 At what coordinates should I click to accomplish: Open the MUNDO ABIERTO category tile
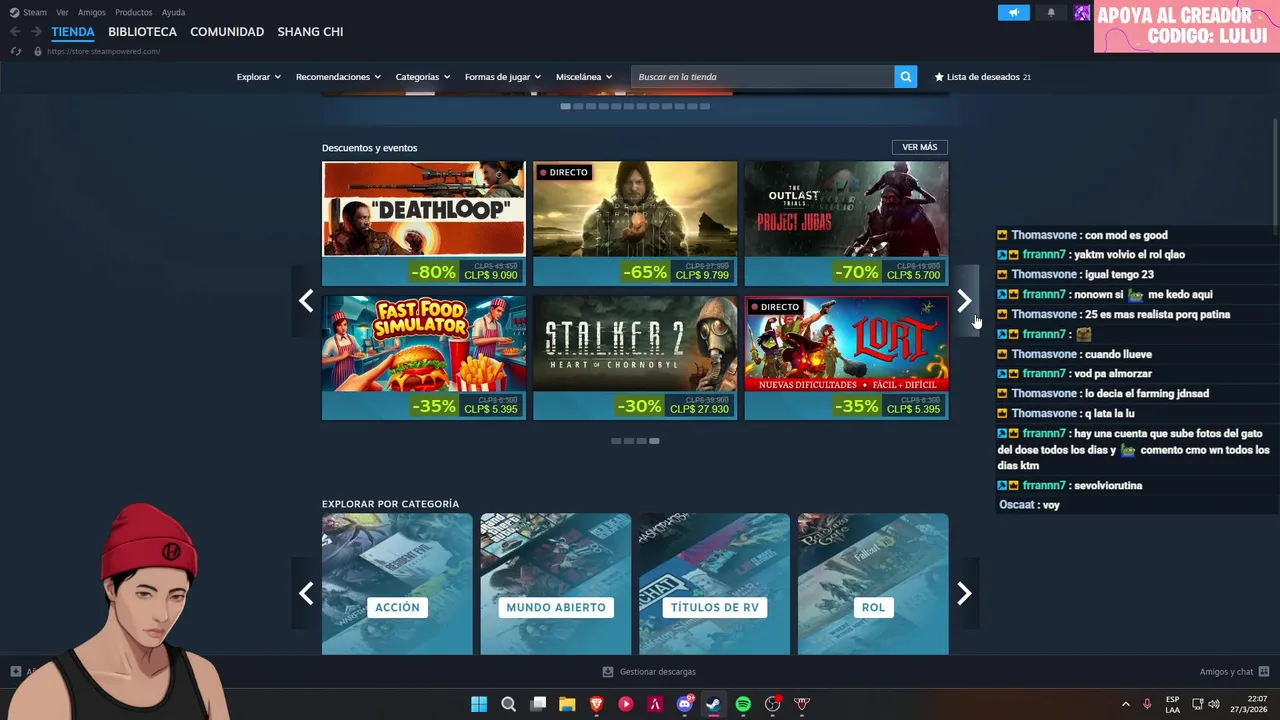pyautogui.click(x=556, y=585)
